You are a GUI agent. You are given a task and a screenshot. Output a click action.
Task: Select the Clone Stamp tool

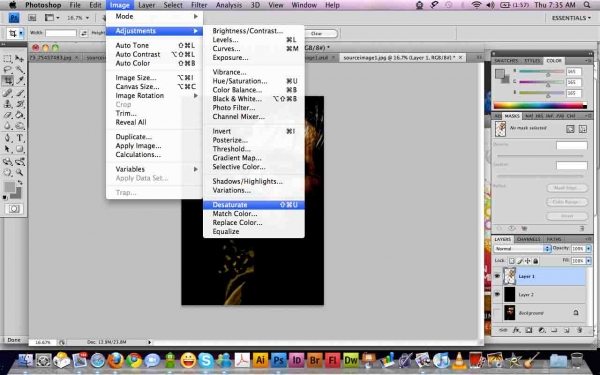pos(7,104)
